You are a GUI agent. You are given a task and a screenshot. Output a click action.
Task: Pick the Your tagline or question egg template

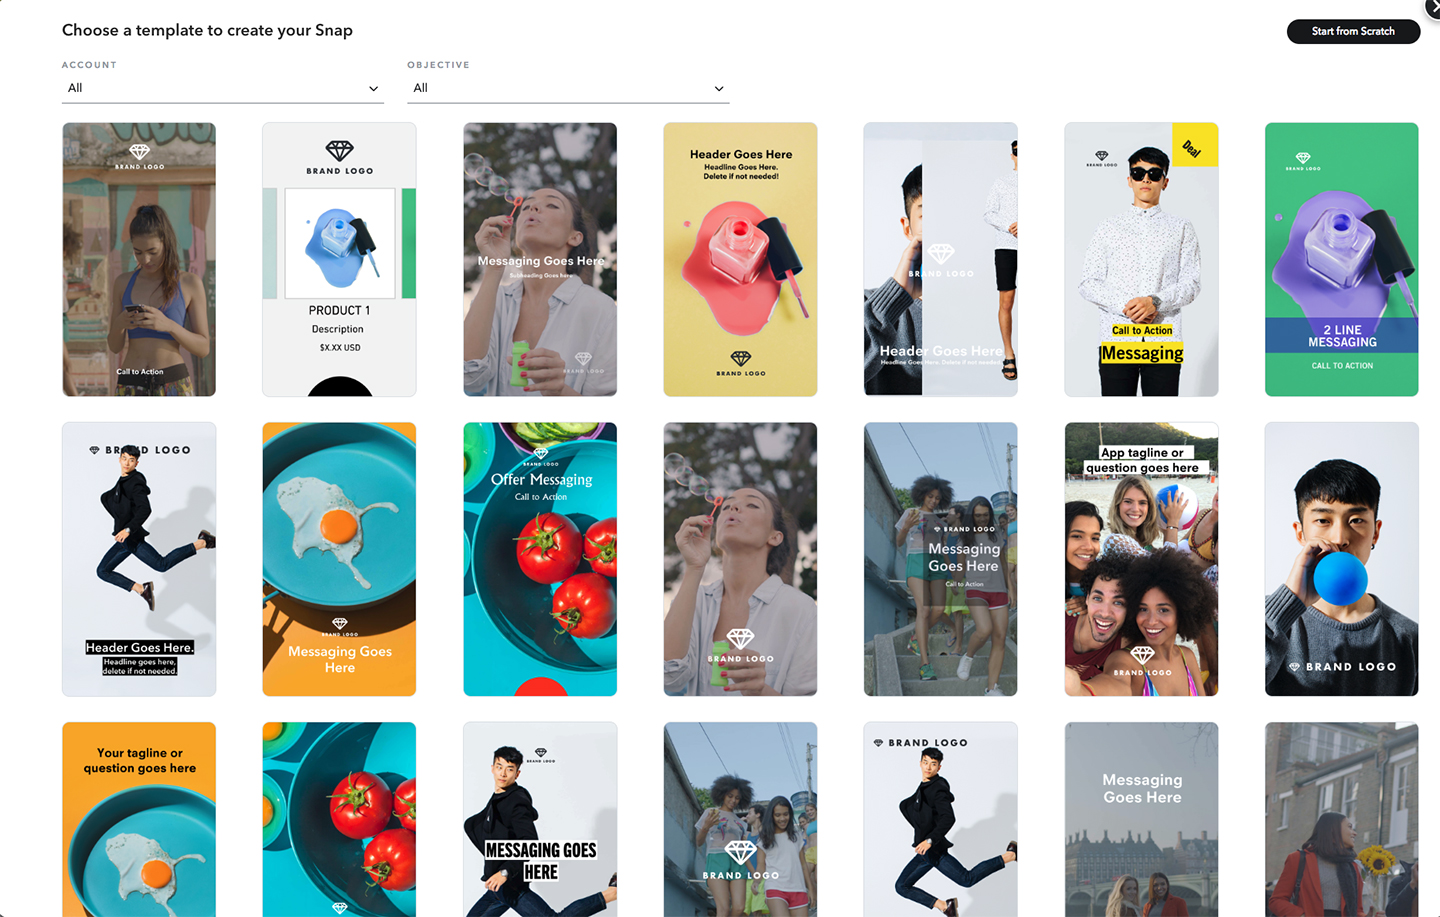tap(139, 819)
